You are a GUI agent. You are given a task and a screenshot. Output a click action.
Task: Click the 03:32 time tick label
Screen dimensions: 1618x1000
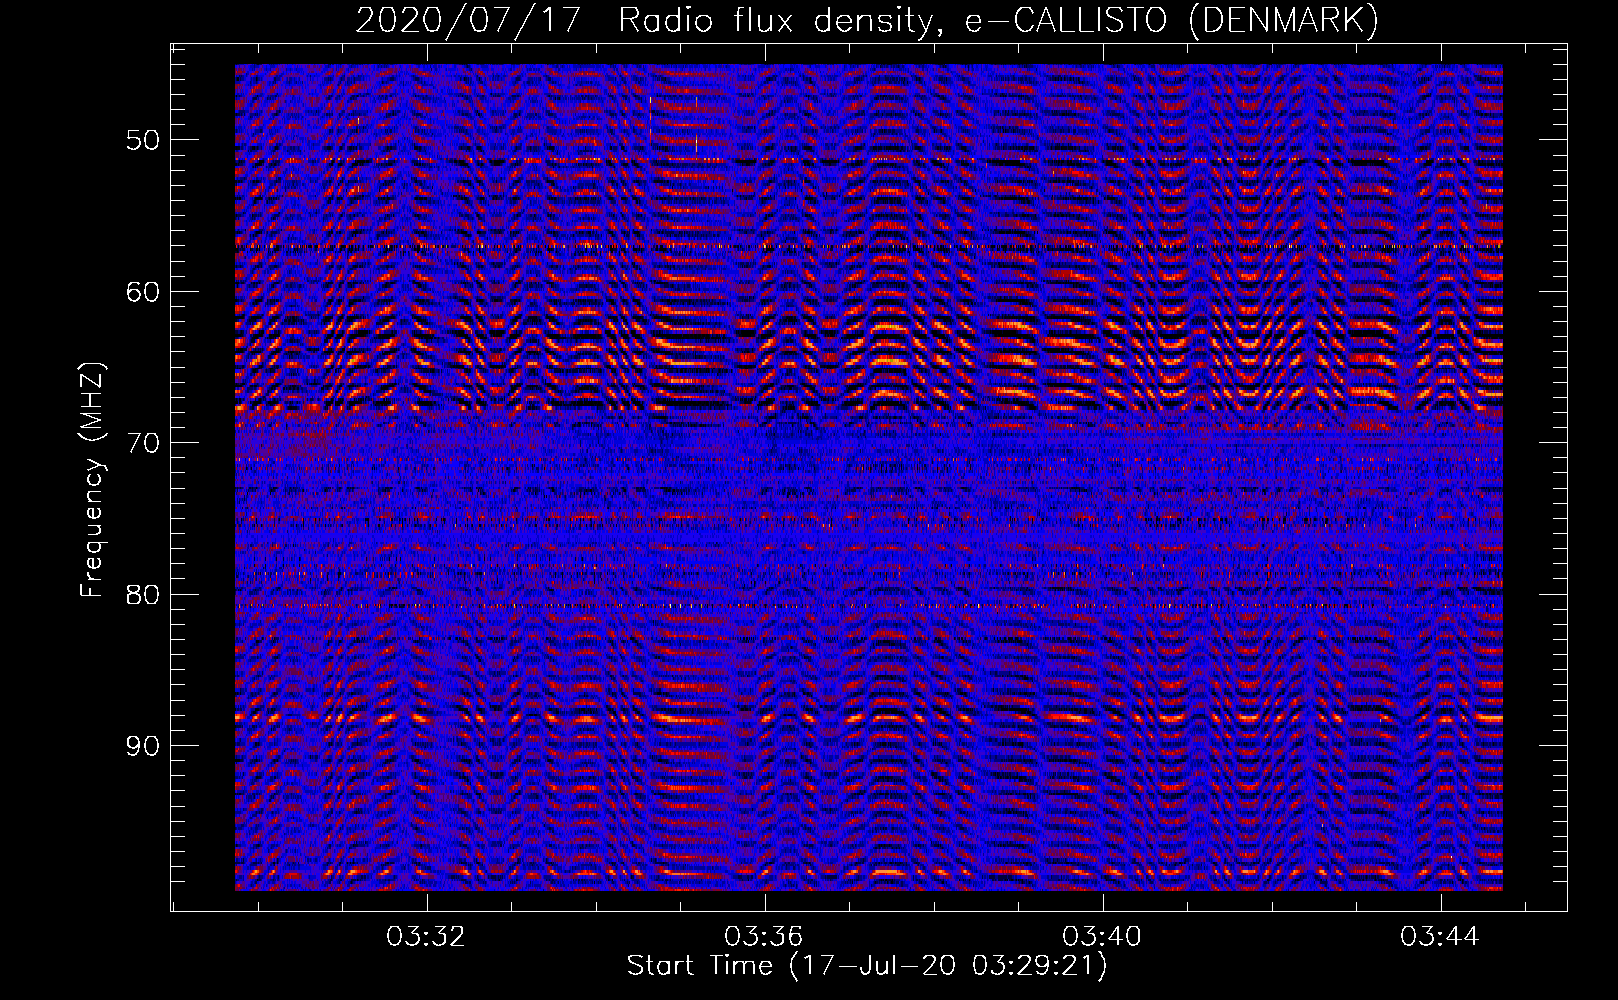click(x=426, y=937)
